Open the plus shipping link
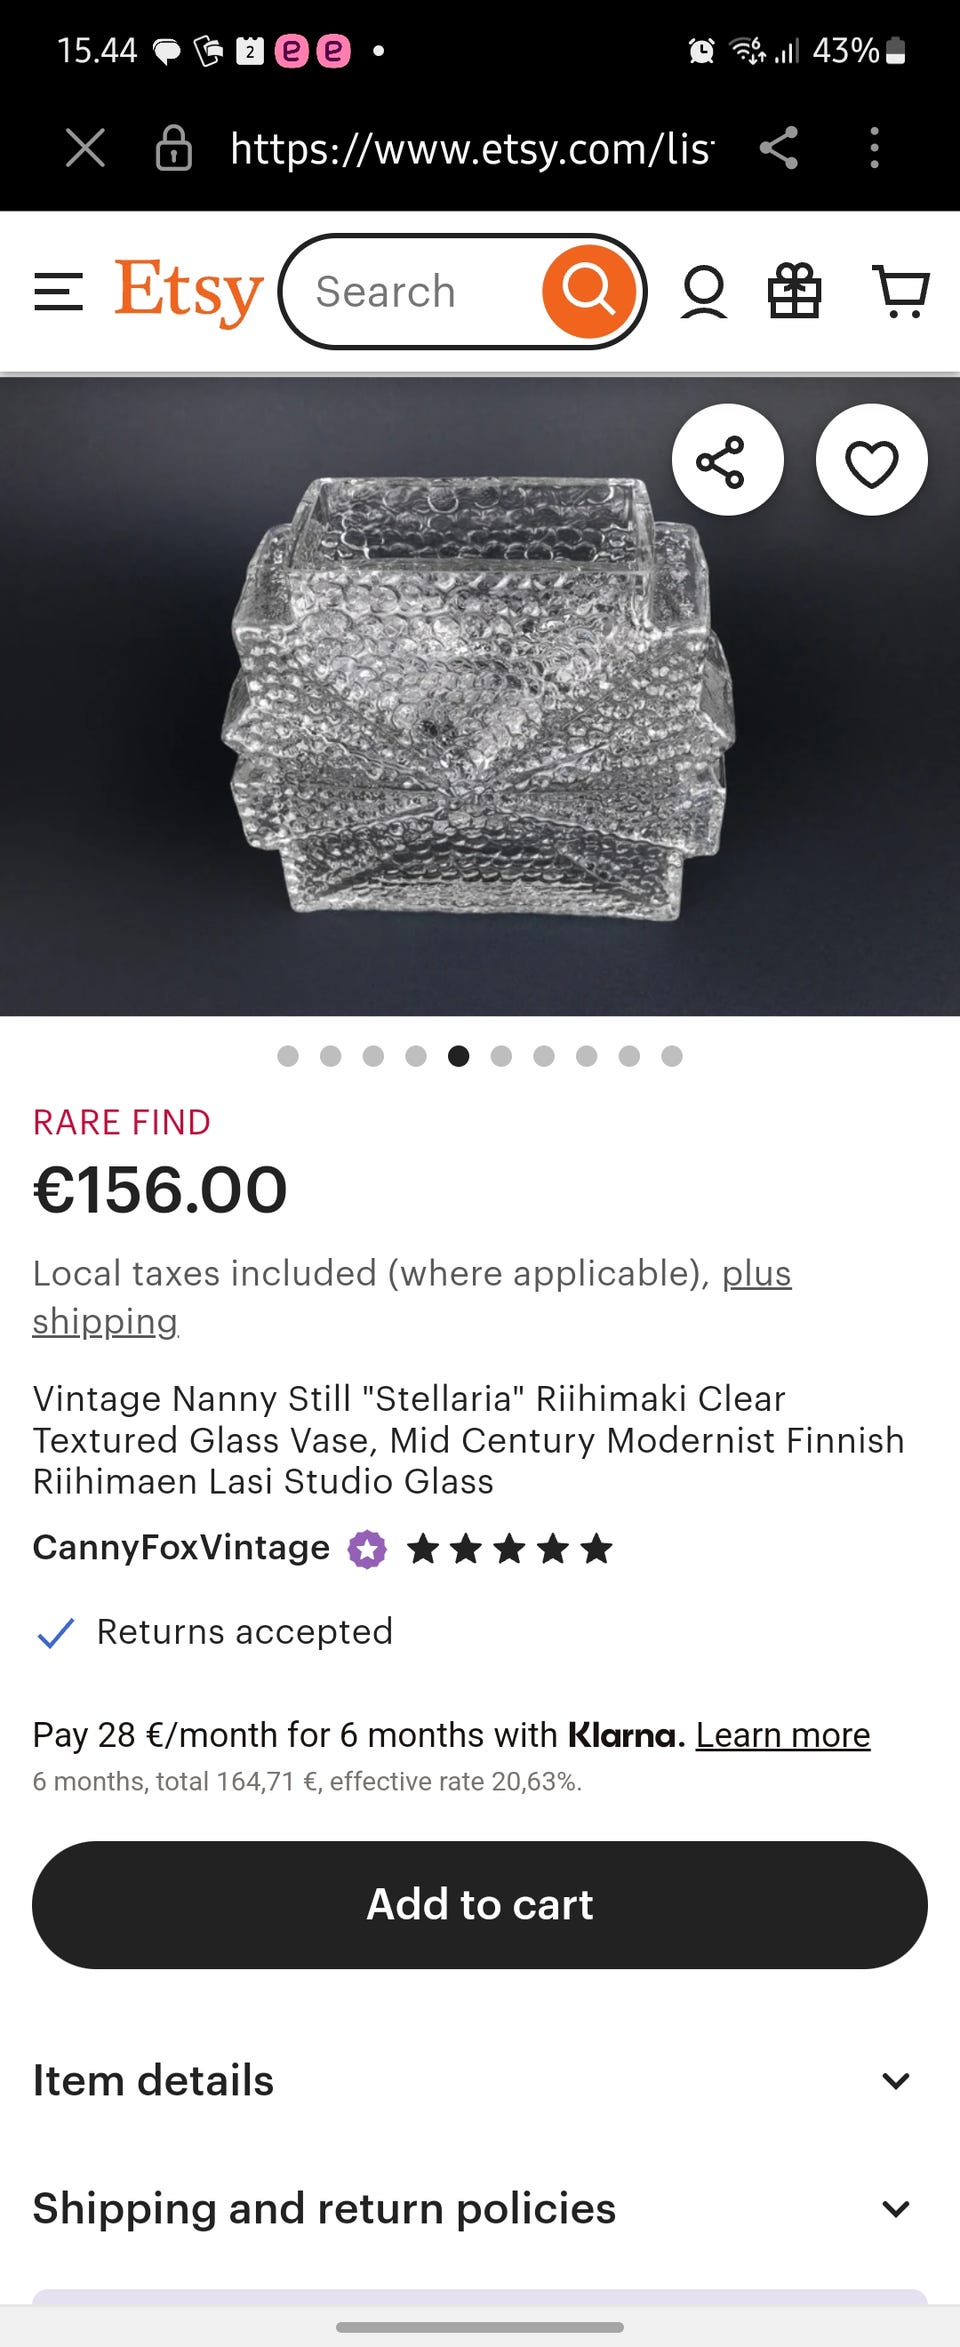This screenshot has width=960, height=2347. [756, 1274]
